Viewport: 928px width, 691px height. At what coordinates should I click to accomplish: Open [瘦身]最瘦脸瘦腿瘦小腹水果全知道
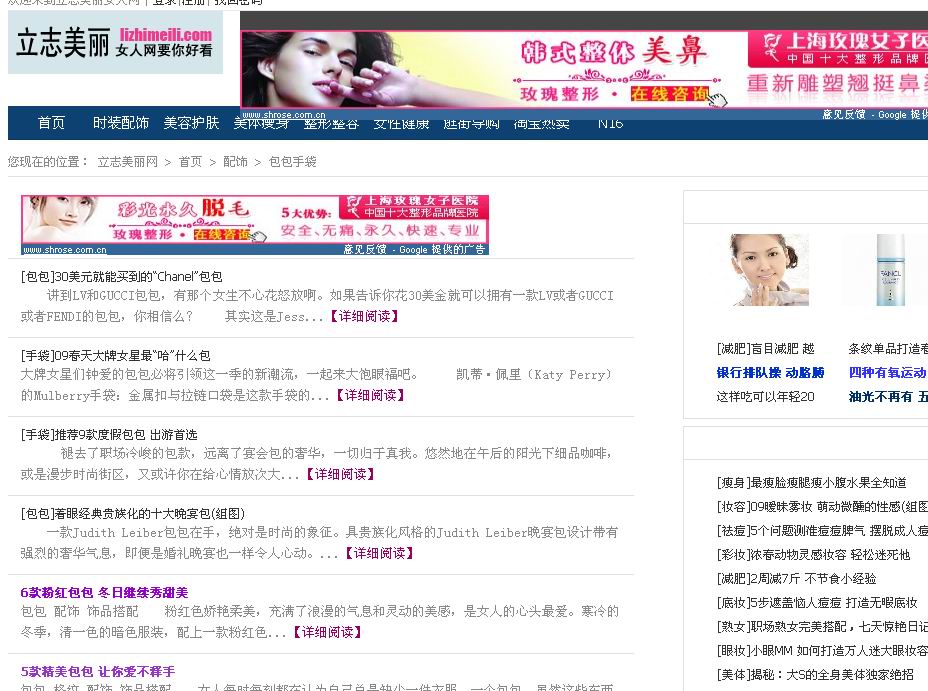(x=811, y=483)
